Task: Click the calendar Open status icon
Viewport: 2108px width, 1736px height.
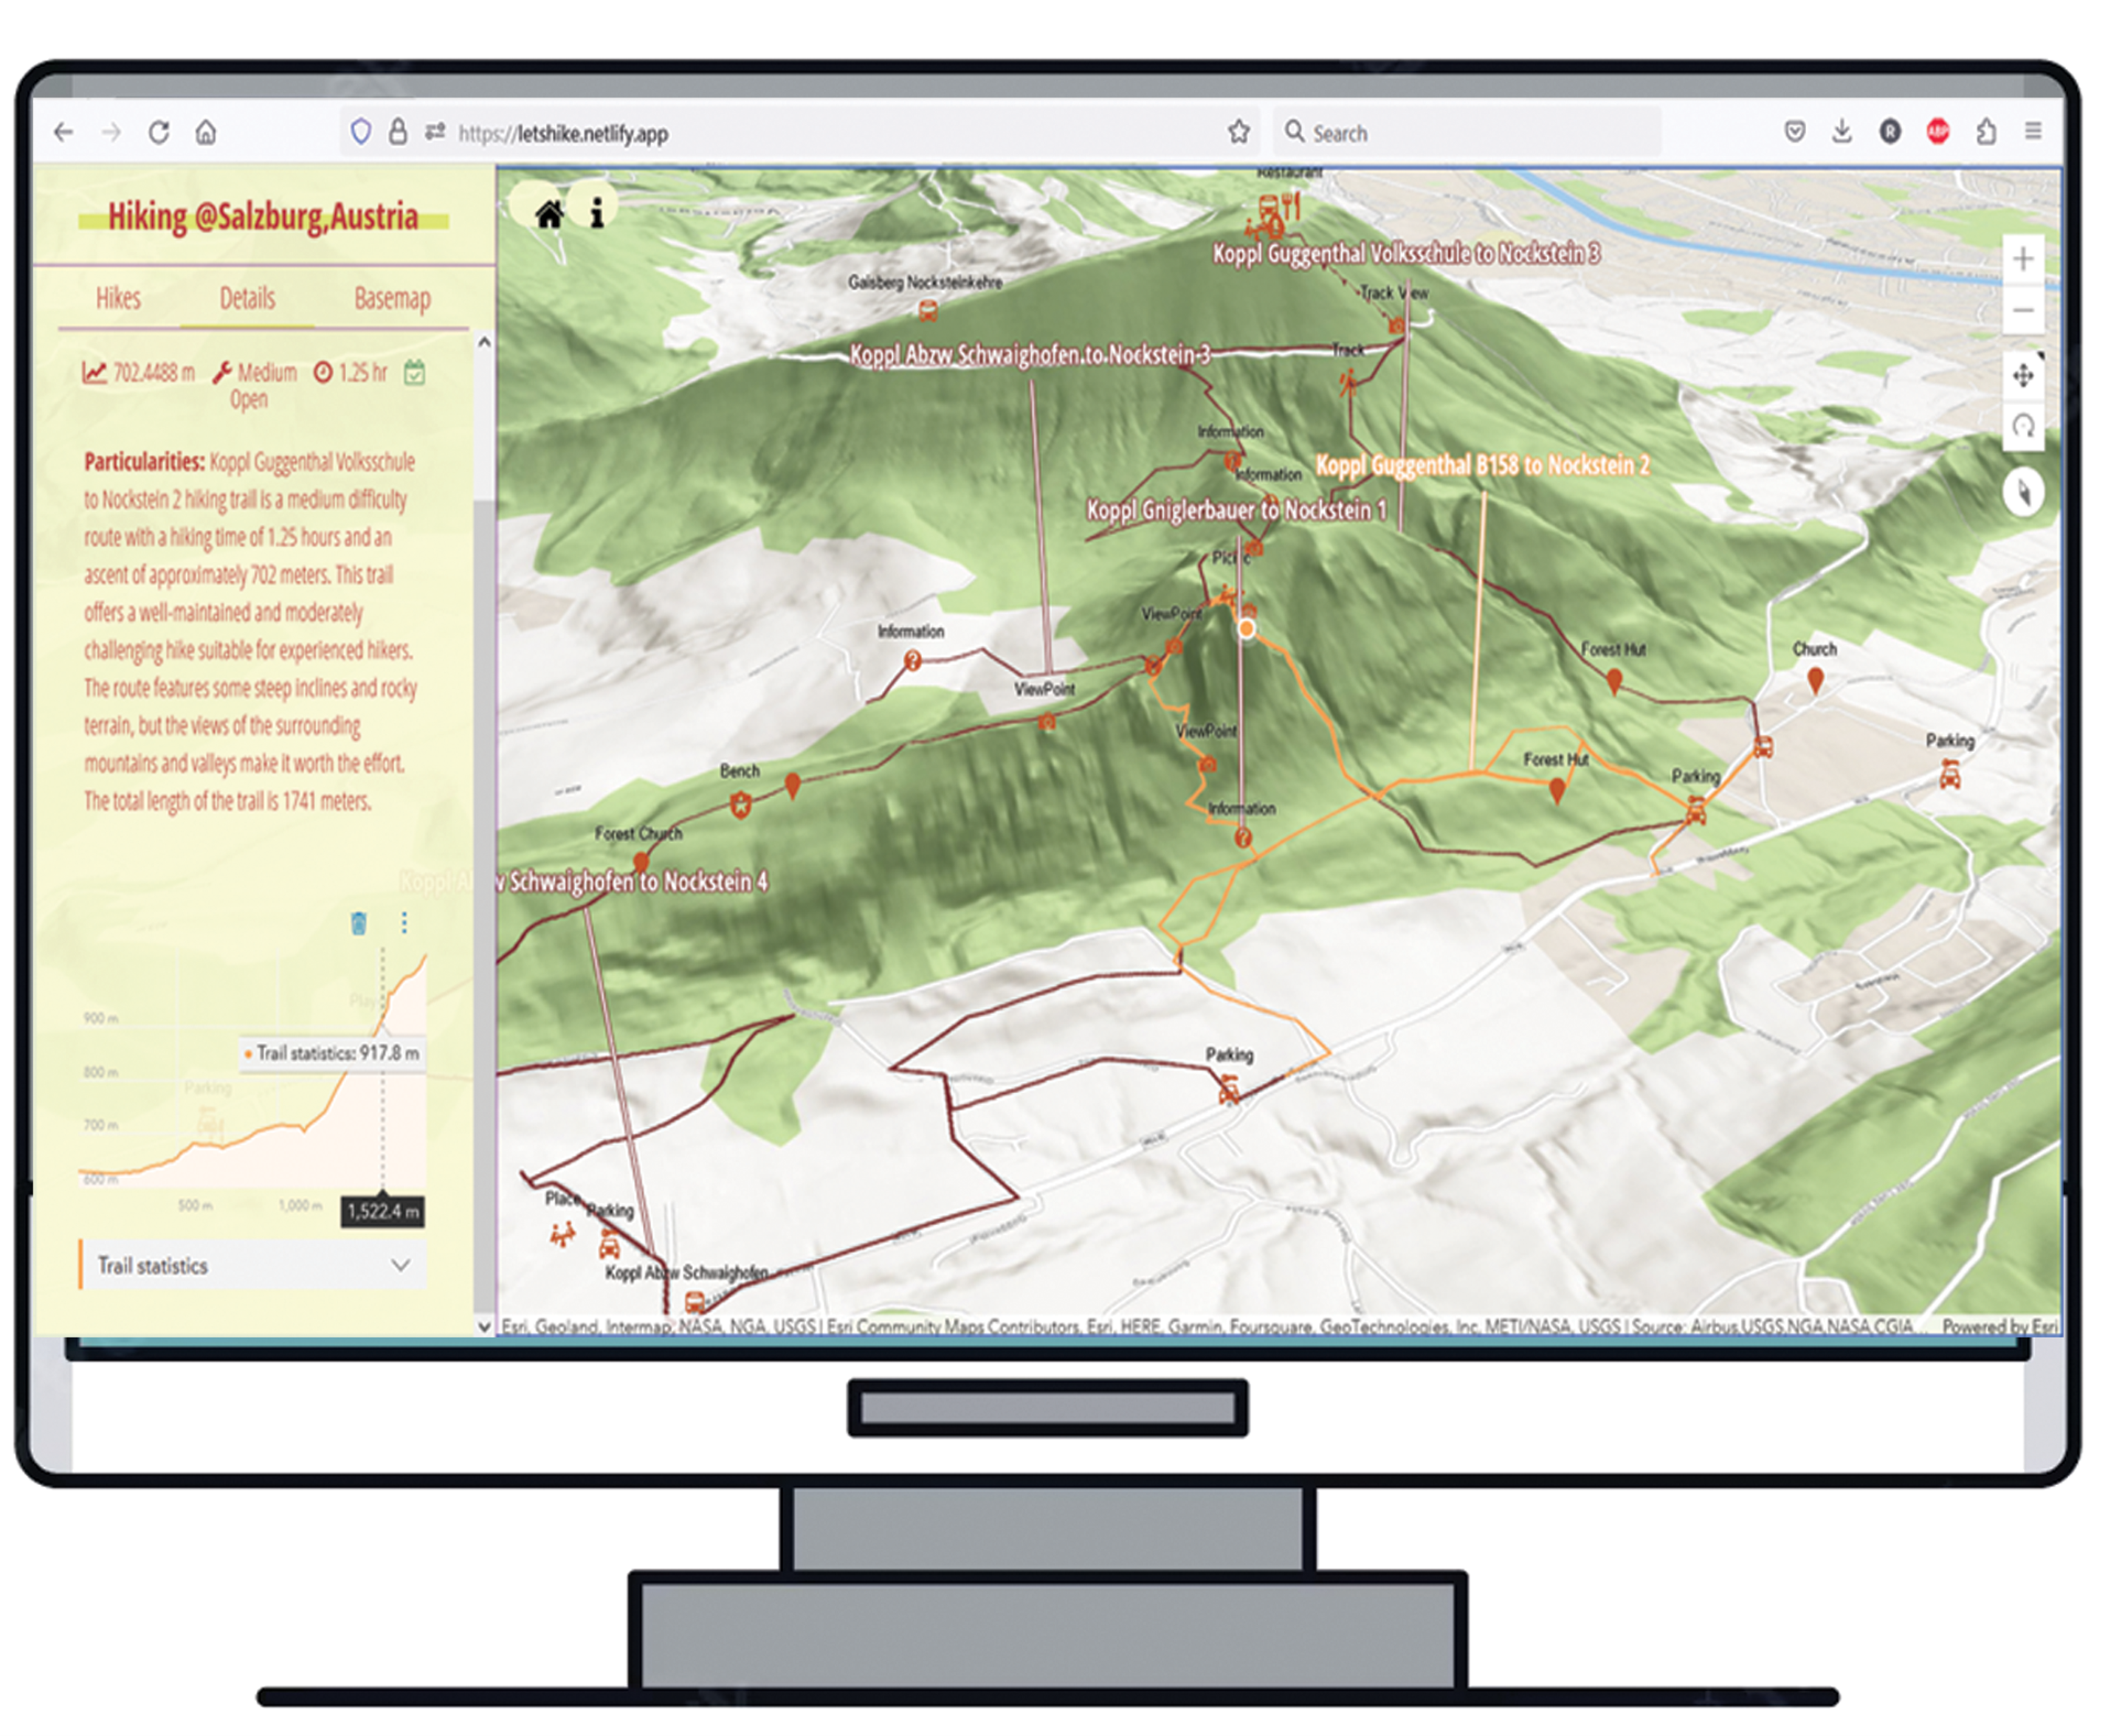Action: pos(414,373)
